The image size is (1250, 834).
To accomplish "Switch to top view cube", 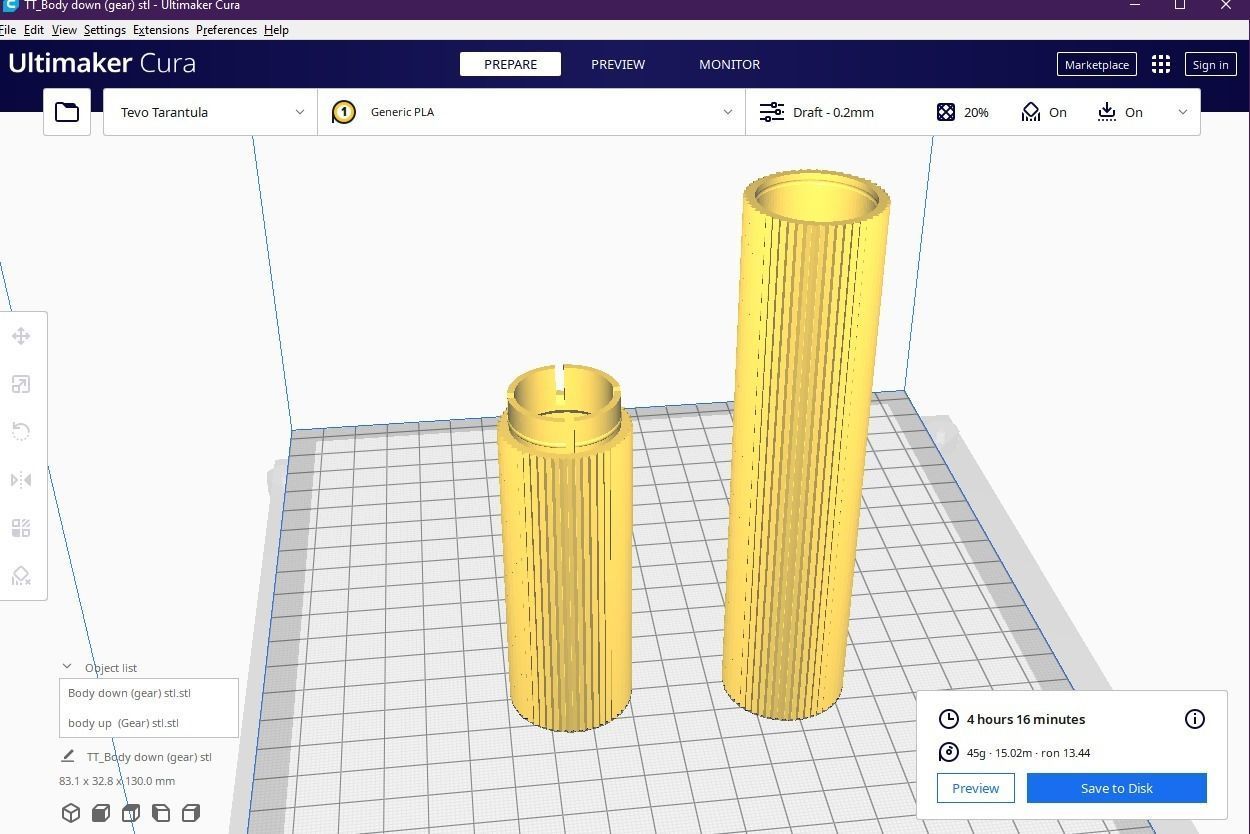I will (131, 813).
